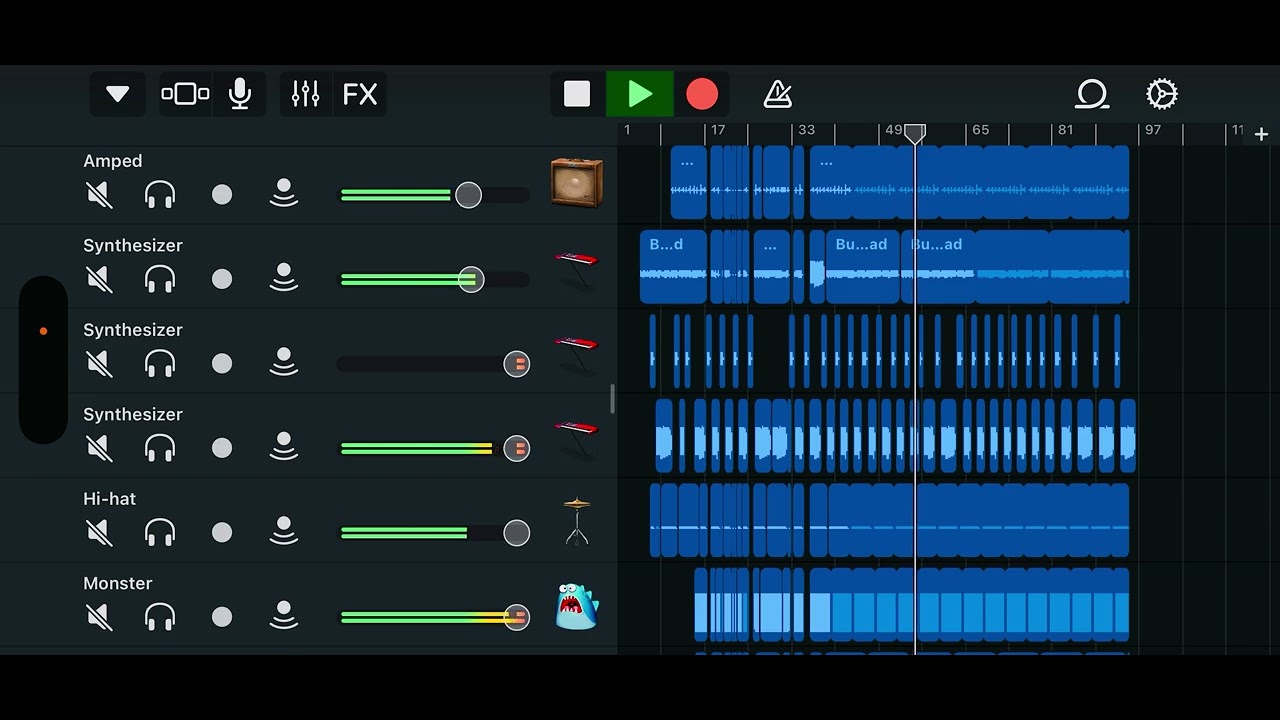
Task: Open the Loop Browser
Action: [x=1092, y=94]
